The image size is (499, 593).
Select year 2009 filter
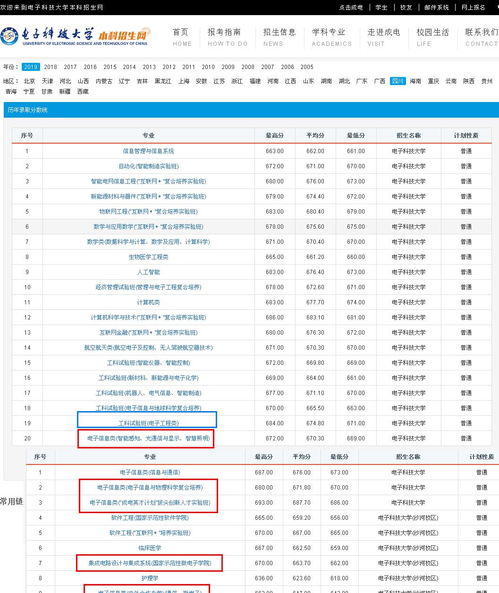pyautogui.click(x=228, y=67)
